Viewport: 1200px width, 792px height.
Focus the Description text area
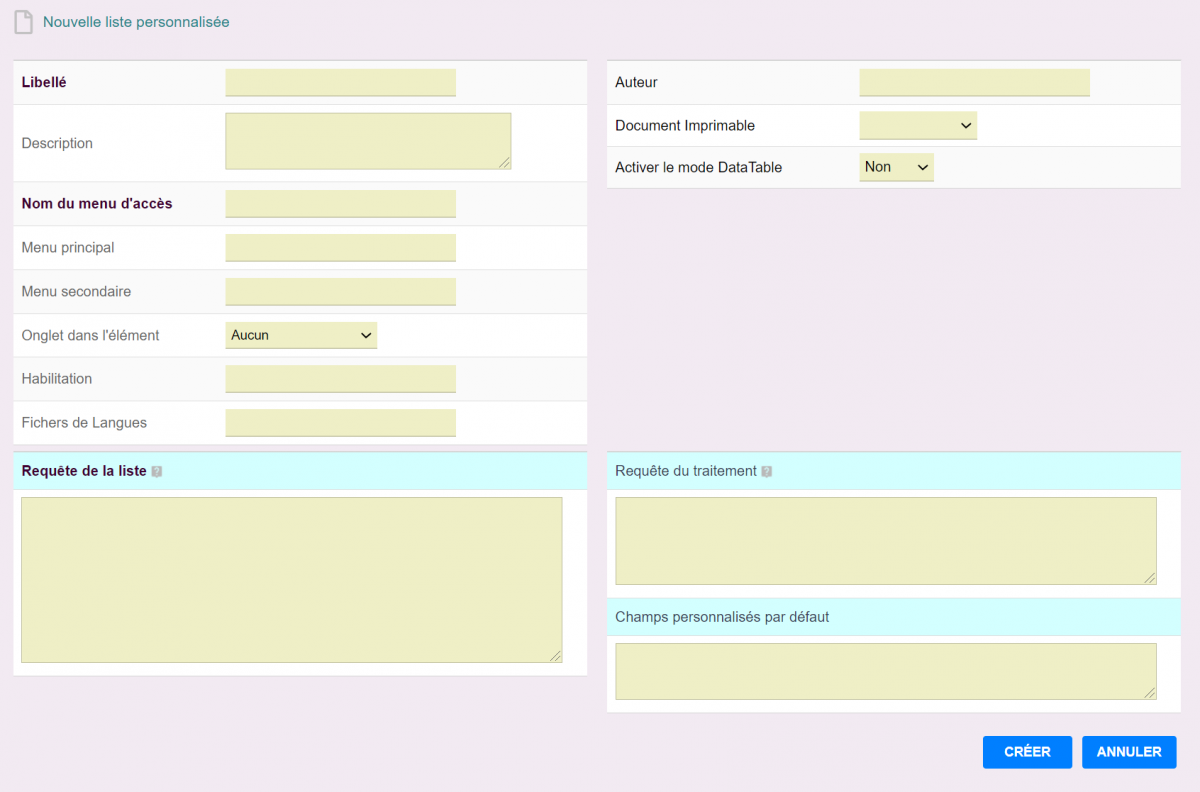[367, 141]
